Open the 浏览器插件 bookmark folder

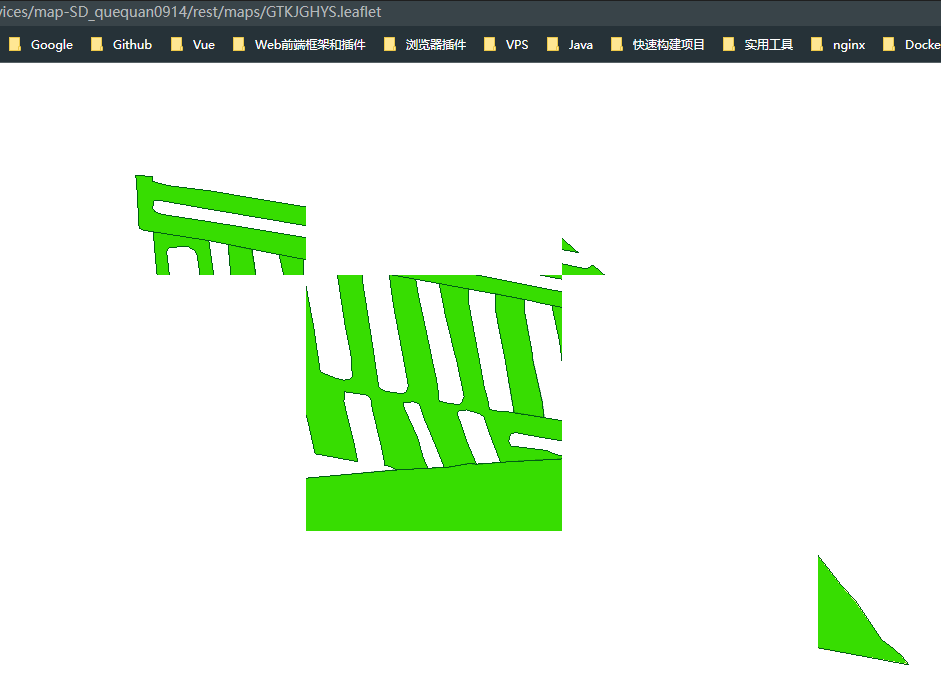pos(425,44)
